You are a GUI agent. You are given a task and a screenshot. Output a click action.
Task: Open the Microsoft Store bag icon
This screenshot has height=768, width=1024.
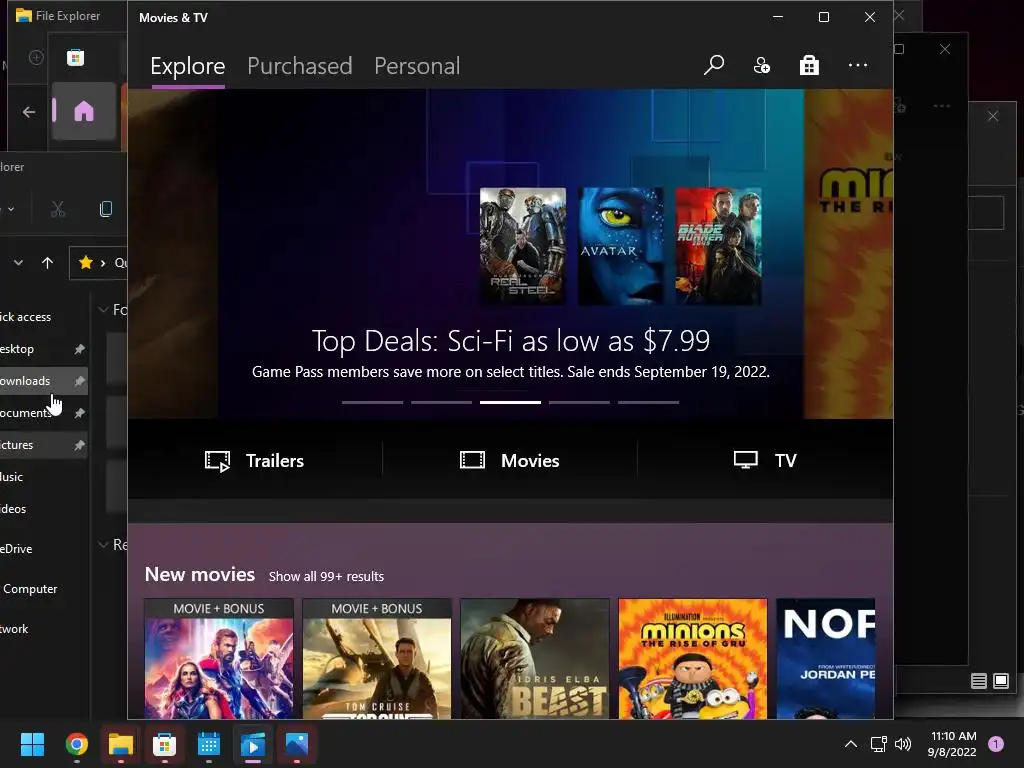[809, 65]
